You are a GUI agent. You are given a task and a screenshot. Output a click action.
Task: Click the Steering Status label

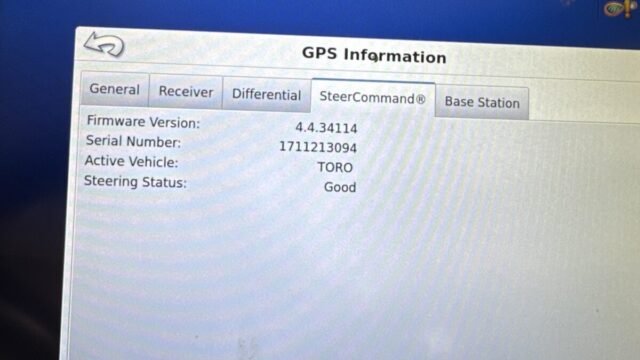(135, 181)
